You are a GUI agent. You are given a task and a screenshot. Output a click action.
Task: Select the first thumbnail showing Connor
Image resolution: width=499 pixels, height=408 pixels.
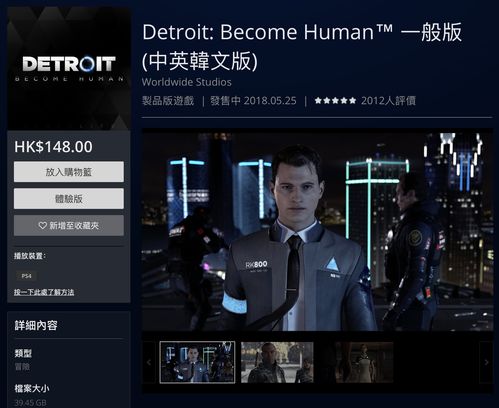[x=197, y=362]
